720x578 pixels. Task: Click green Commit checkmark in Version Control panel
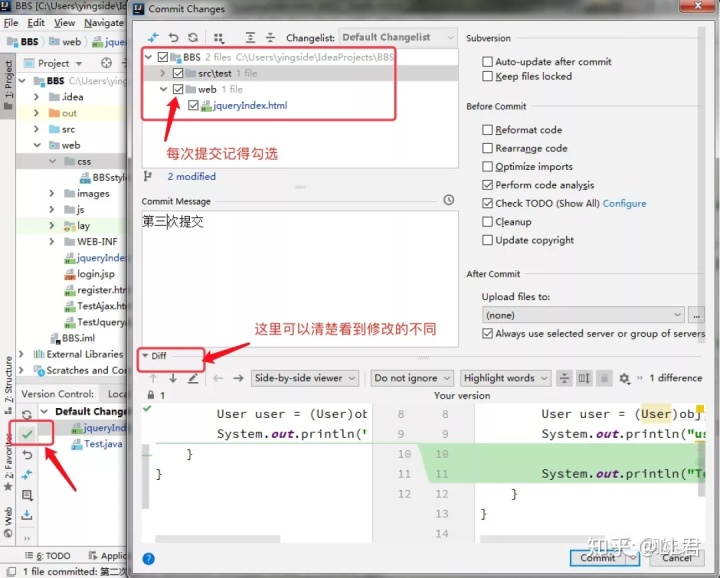click(x=27, y=434)
